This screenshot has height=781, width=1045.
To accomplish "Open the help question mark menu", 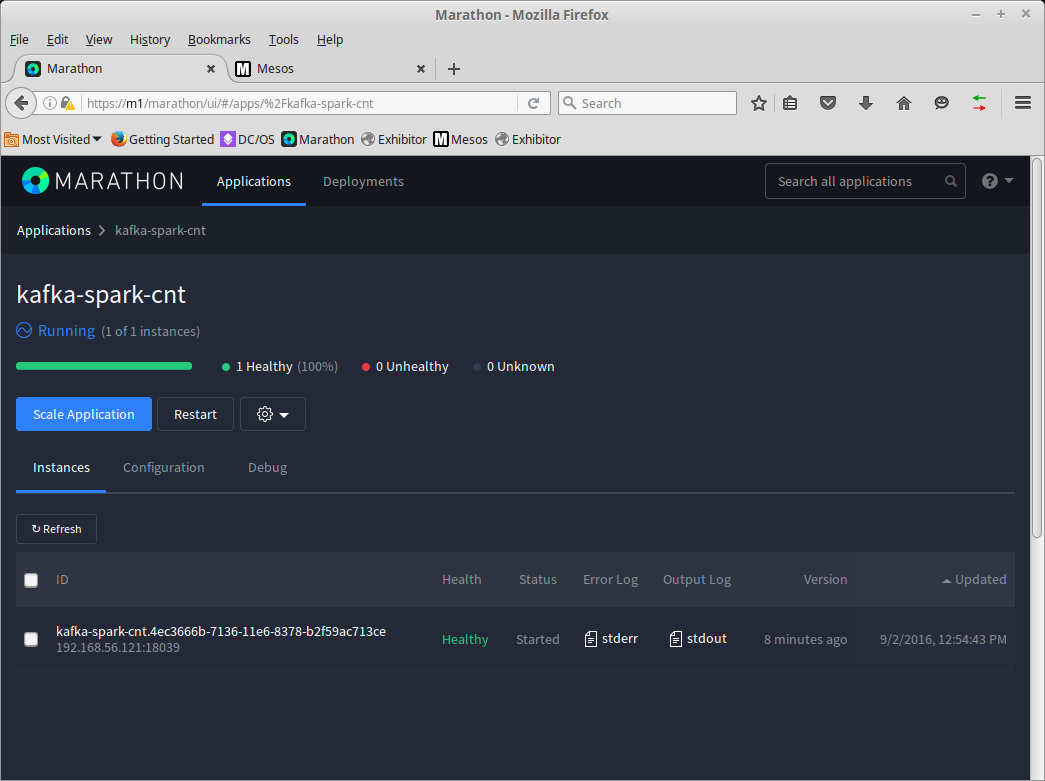I will pos(997,181).
